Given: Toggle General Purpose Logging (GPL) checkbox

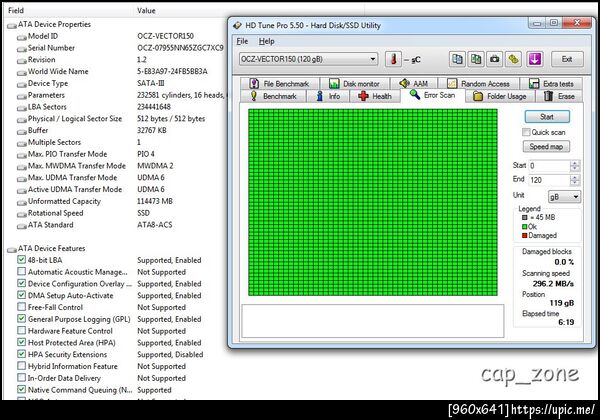Looking at the screenshot, I should (x=21, y=319).
